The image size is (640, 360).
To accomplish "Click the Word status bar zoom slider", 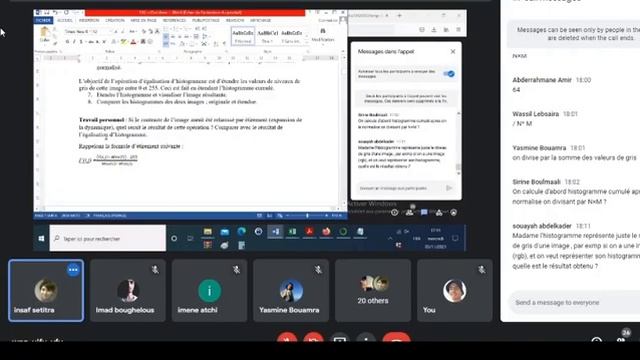I will click(x=307, y=215).
